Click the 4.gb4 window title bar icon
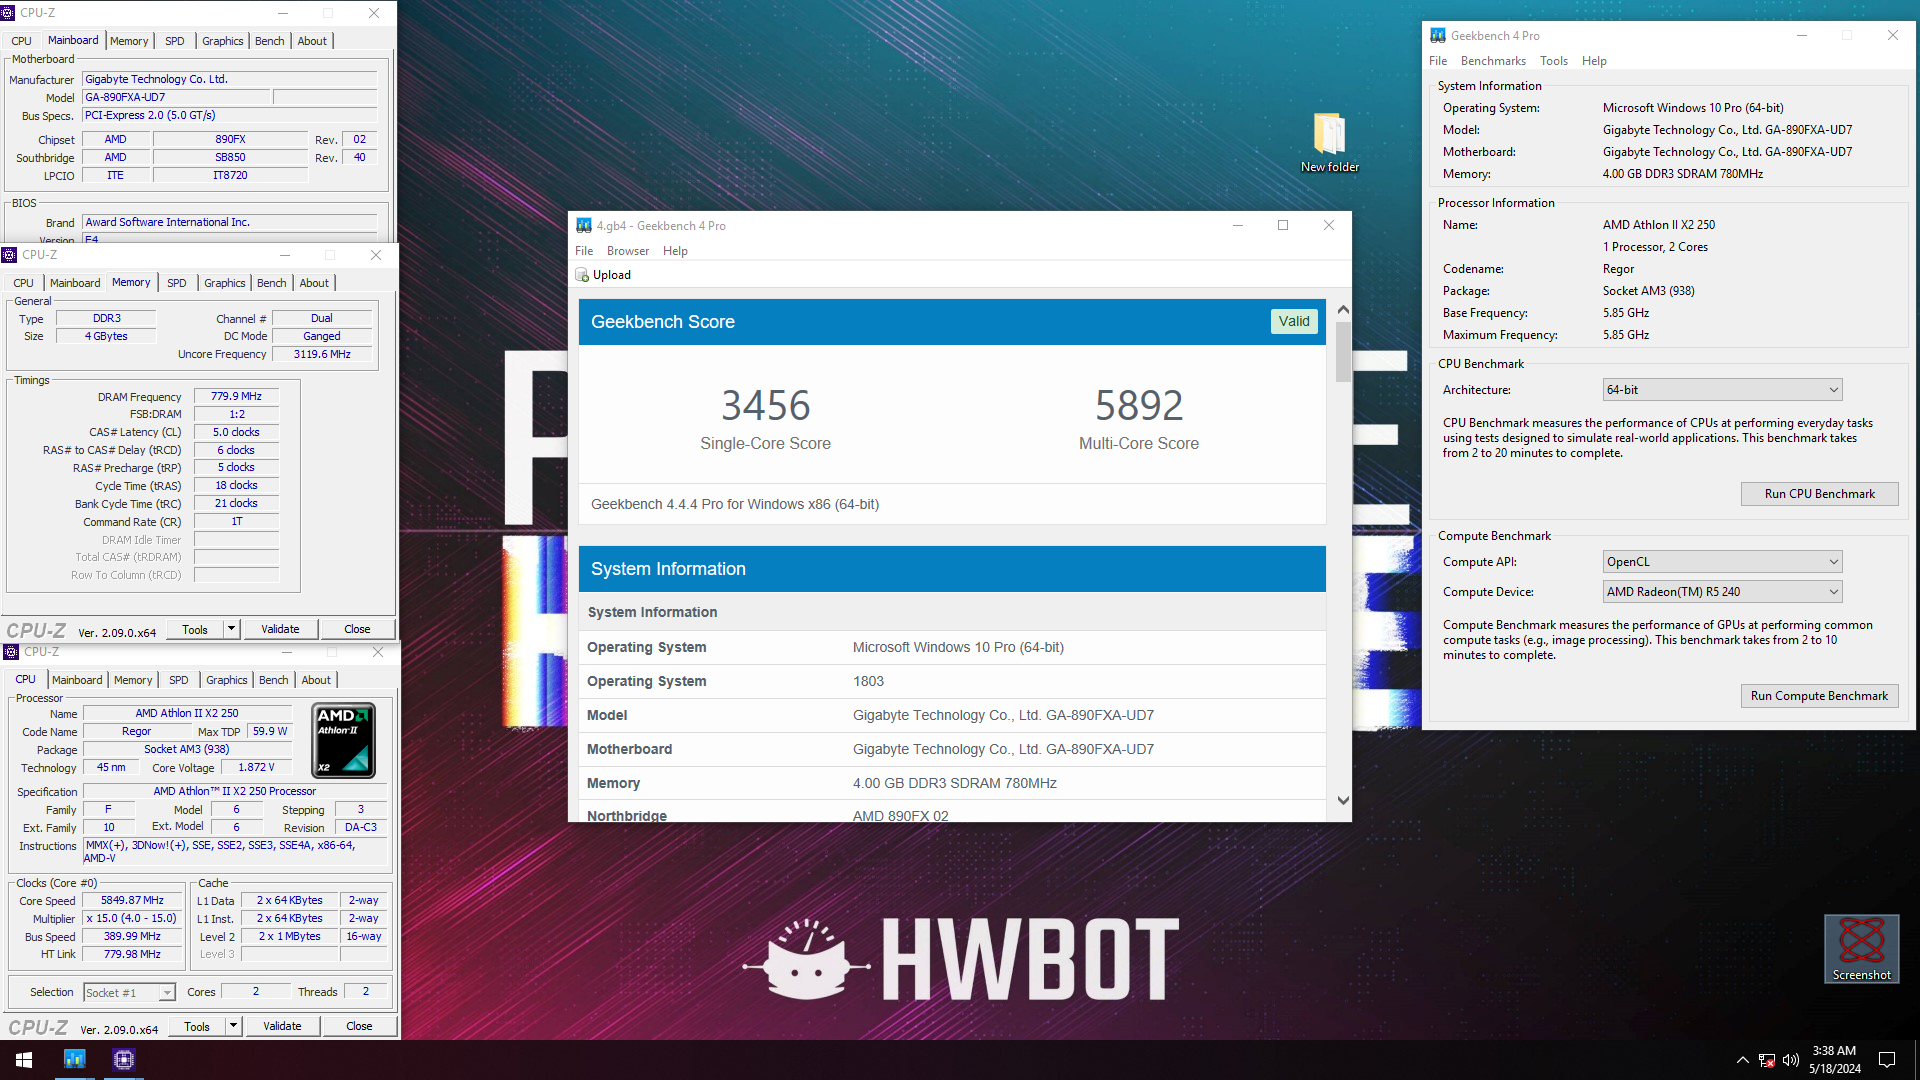 click(x=584, y=225)
